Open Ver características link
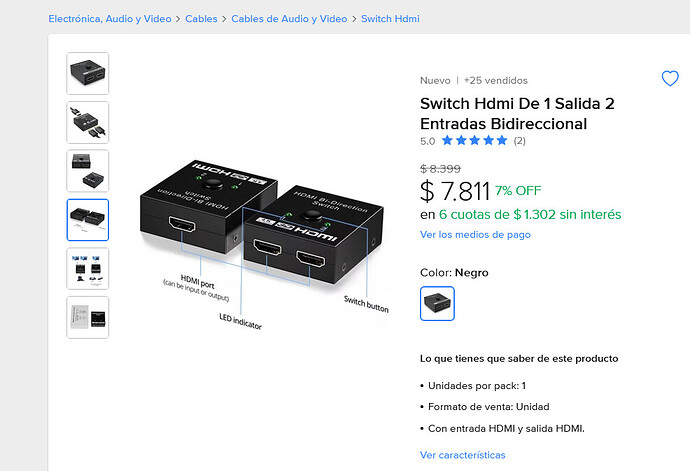The height and width of the screenshot is (471, 690). (462, 455)
